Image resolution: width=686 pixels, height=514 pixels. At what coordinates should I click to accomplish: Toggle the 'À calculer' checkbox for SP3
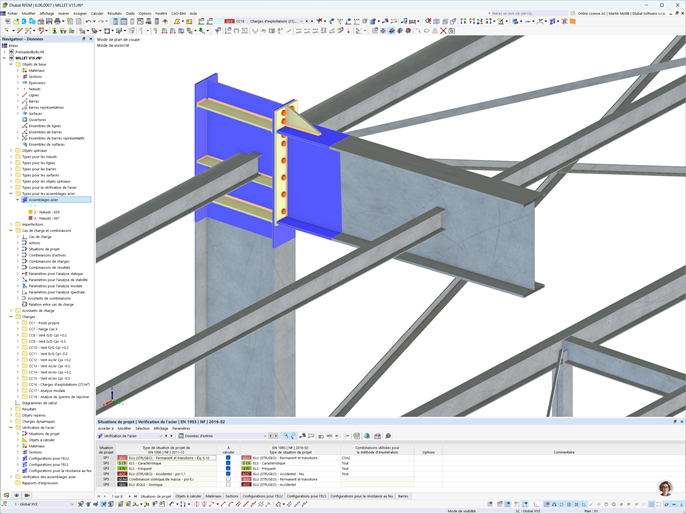pos(228,469)
